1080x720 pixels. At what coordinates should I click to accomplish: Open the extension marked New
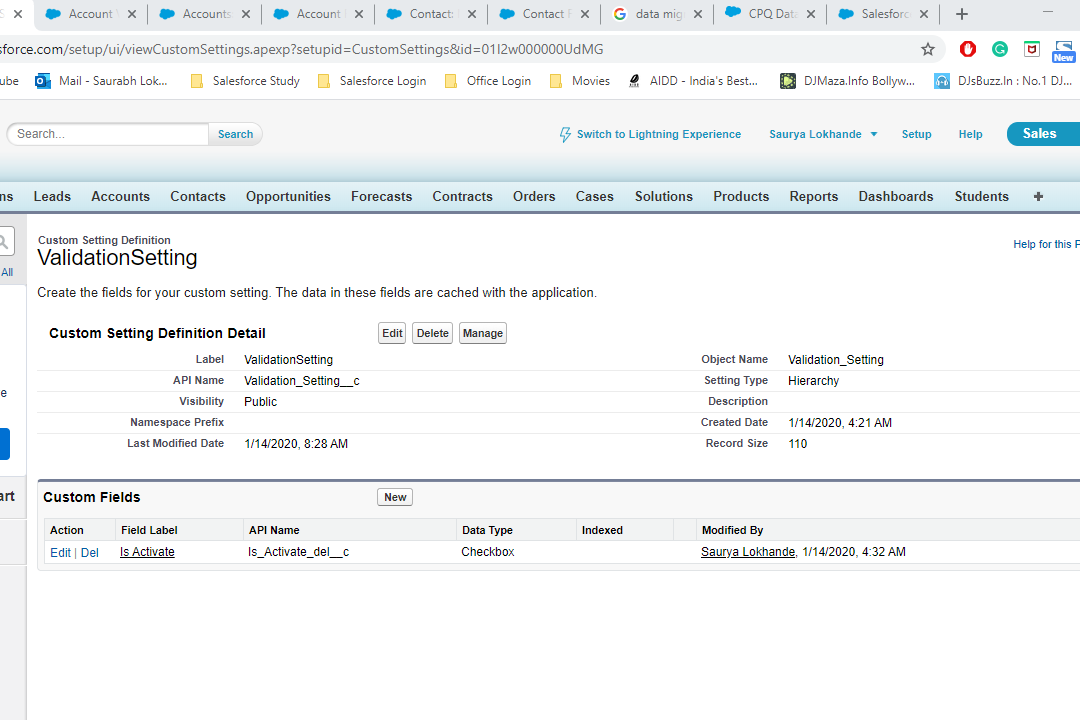point(1063,51)
